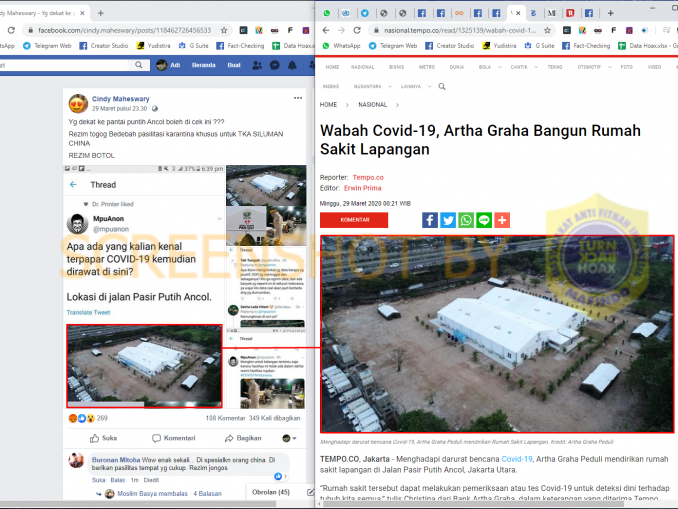The height and width of the screenshot is (509, 678).
Task: Switch to the WhatsApp tab in right browser
Action: pyautogui.click(x=327, y=13)
